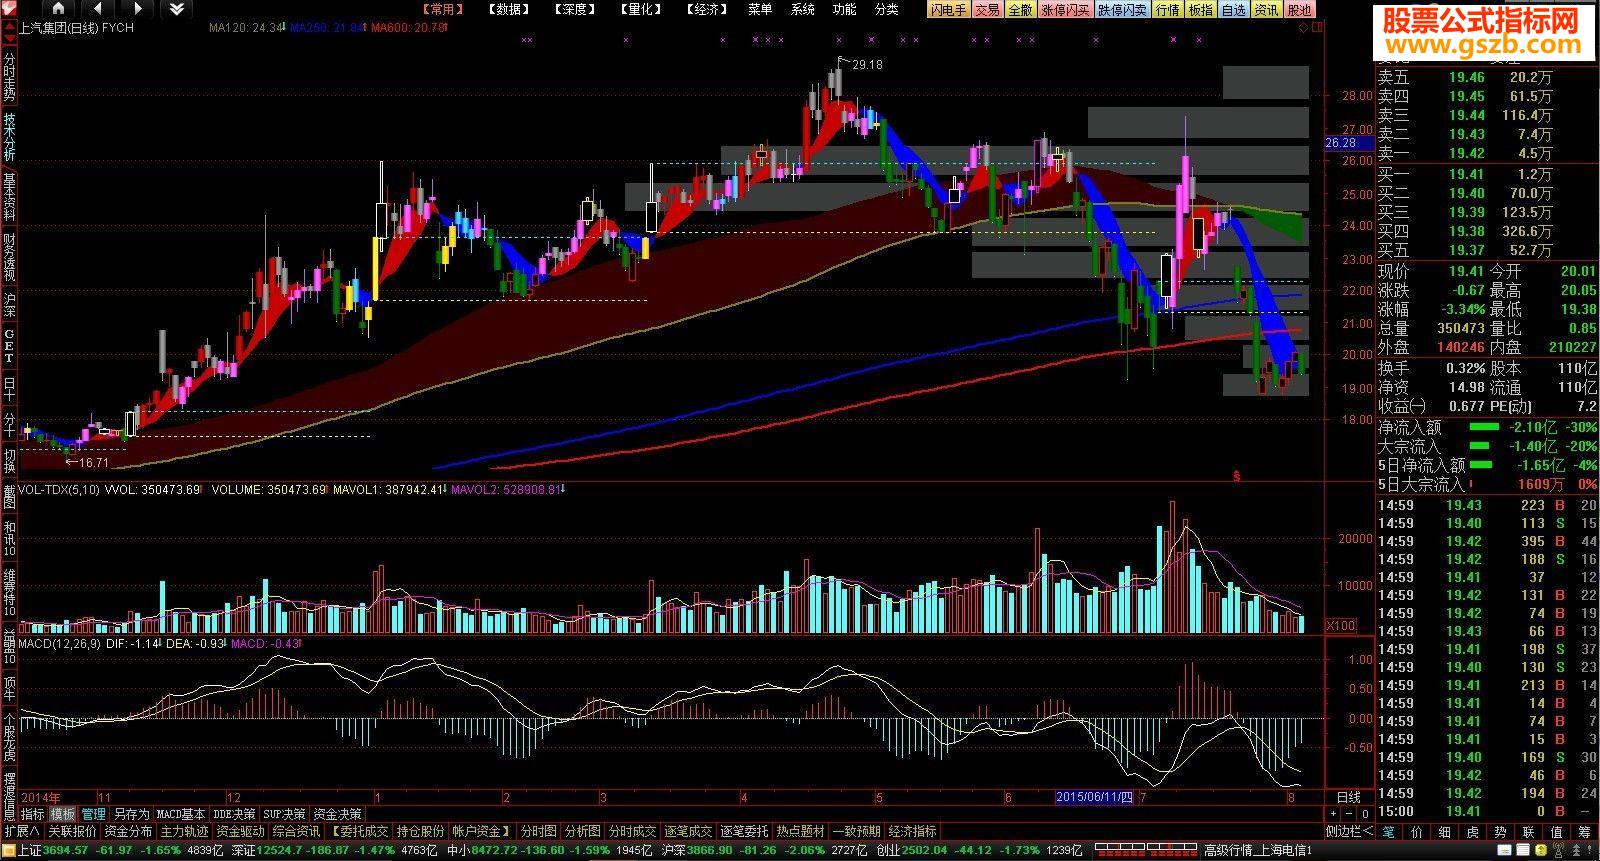Open 分时图 panel
The width and height of the screenshot is (1600, 861).
click(538, 831)
